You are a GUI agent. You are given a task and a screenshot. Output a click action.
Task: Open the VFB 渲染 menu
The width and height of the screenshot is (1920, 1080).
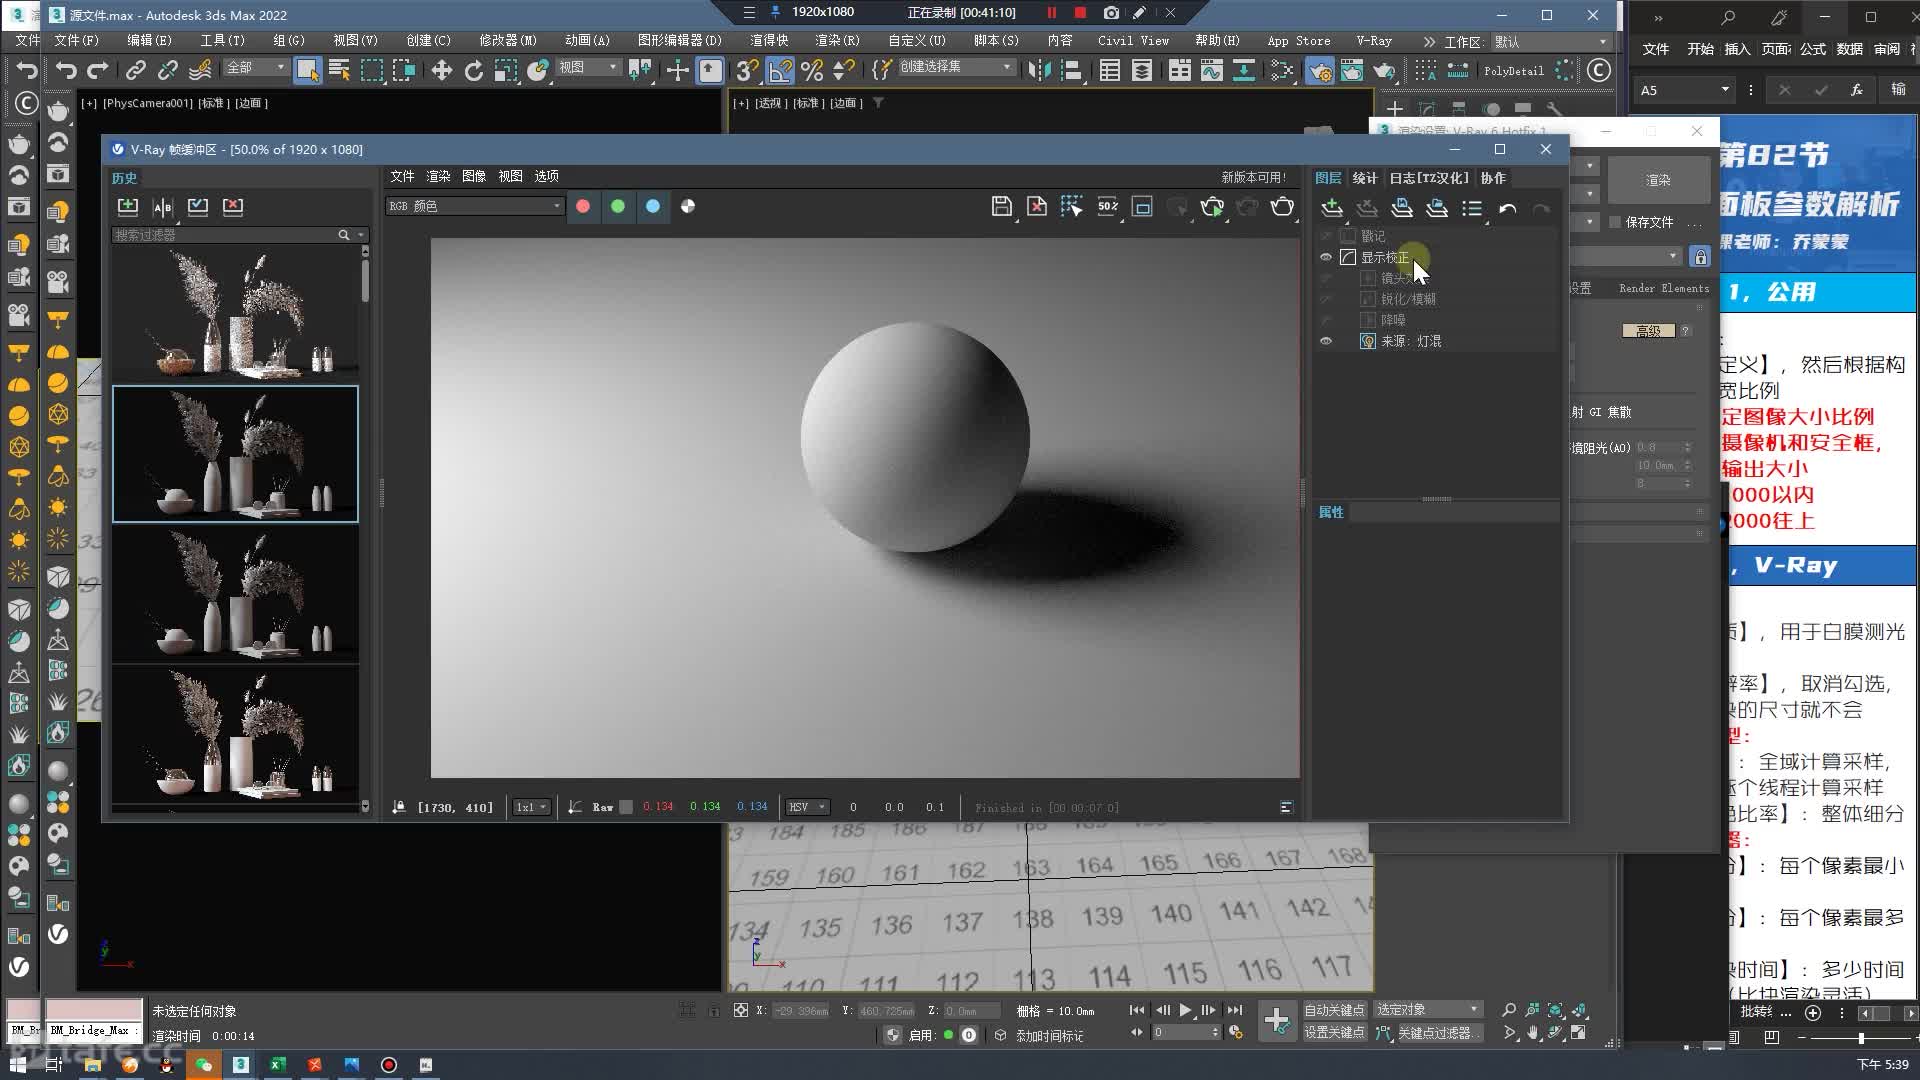[x=438, y=176]
